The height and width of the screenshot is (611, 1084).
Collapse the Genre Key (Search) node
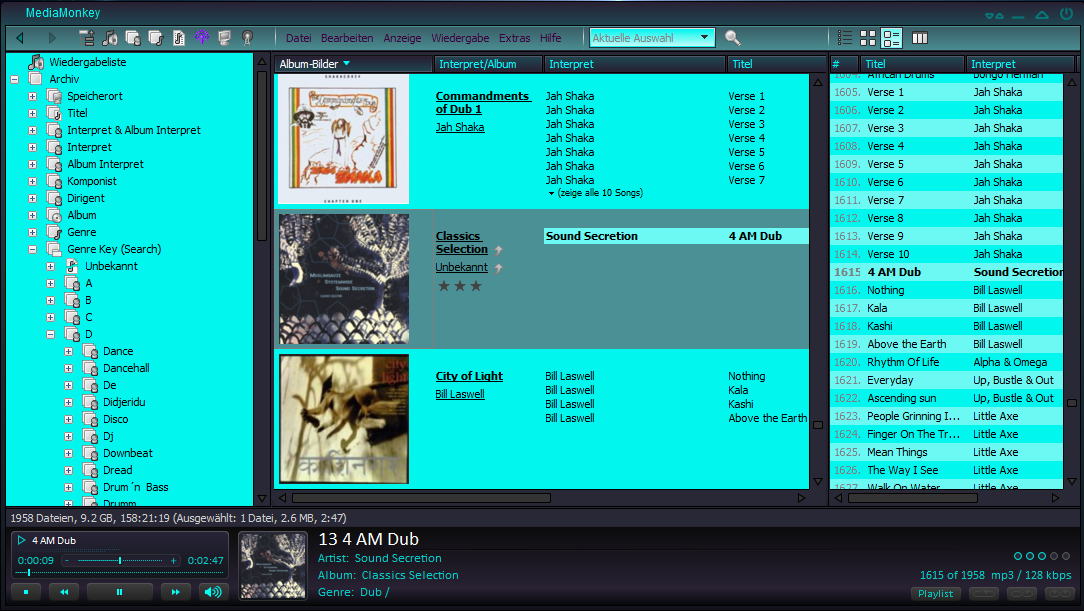point(32,249)
